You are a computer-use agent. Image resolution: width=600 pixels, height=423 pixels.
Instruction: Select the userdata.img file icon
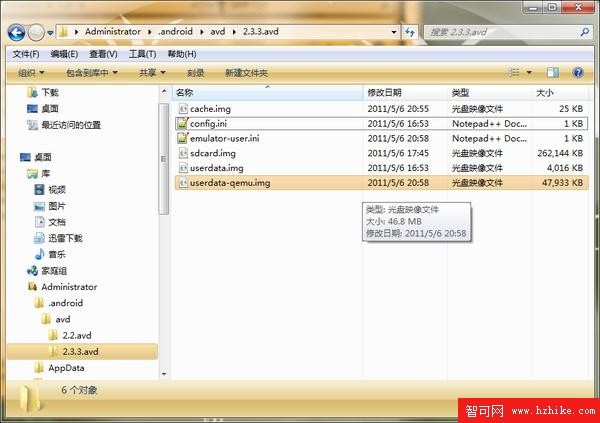183,168
